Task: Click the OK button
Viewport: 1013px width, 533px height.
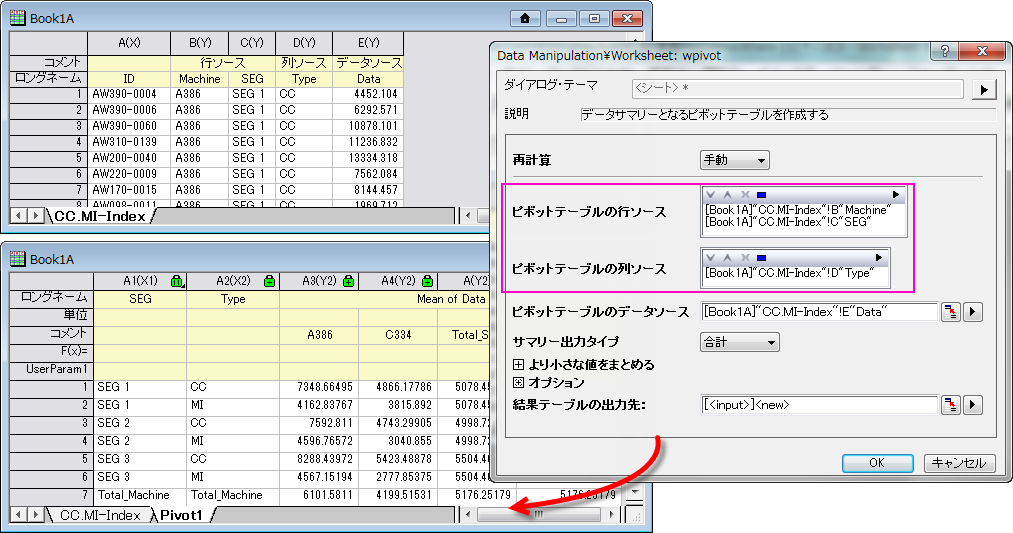Action: click(877, 463)
